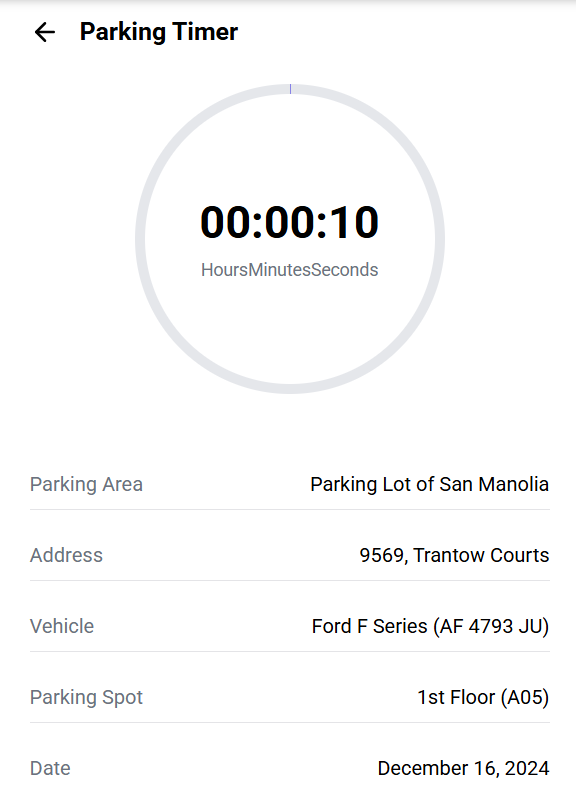Image resolution: width=576 pixels, height=785 pixels.
Task: Click the HoursMinutesSeconds caption
Action: [x=289, y=270]
